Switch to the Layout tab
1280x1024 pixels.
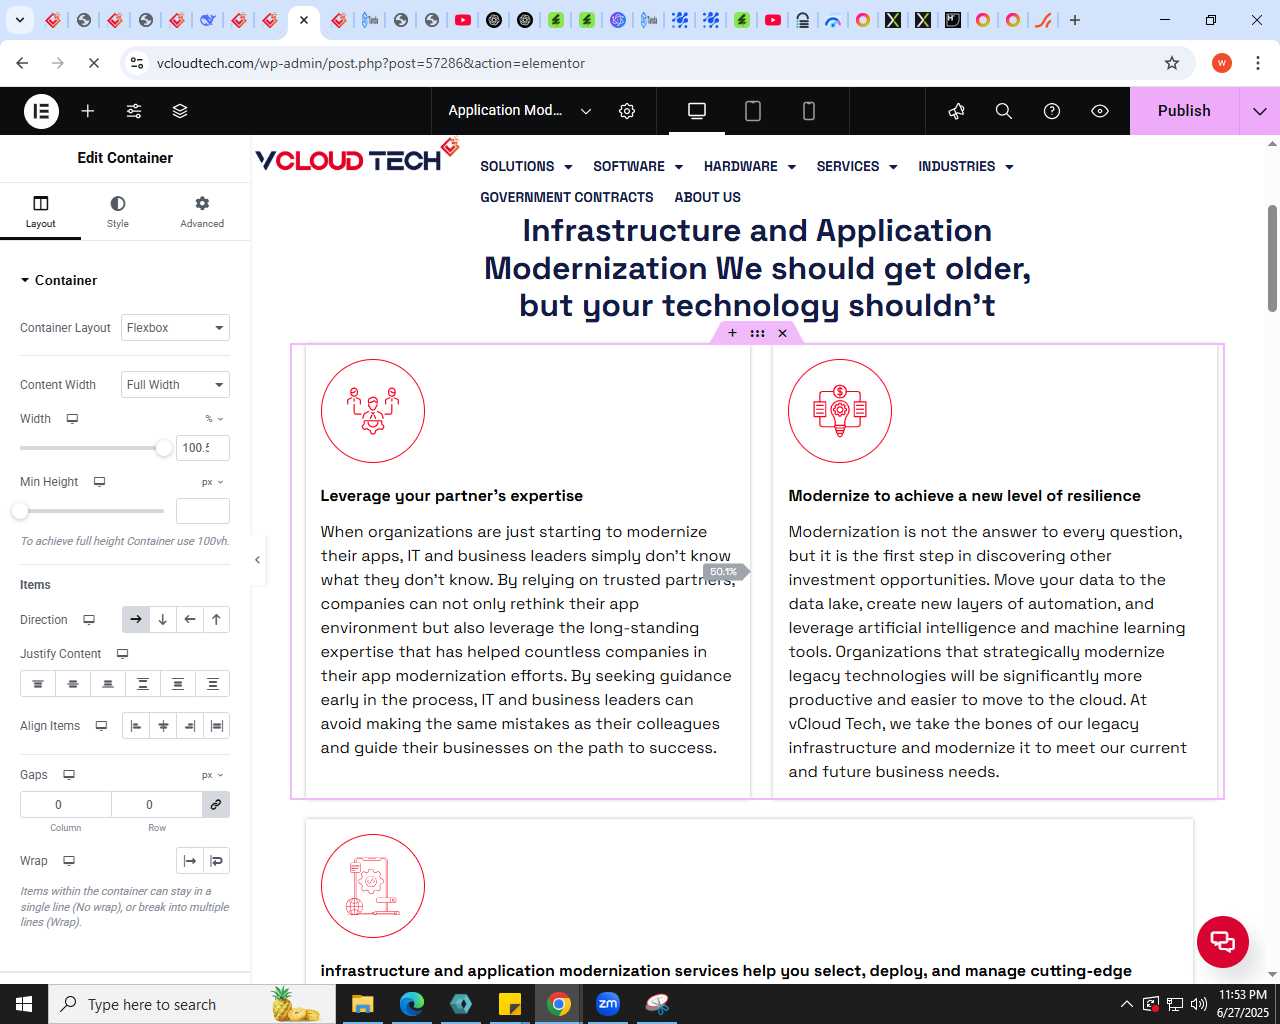click(x=40, y=212)
